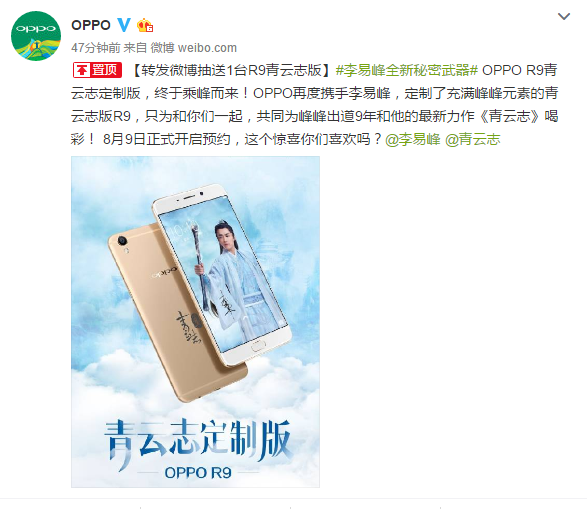This screenshot has height=509, width=587.
Task: Click the blue verified V badge
Action: (x=124, y=25)
